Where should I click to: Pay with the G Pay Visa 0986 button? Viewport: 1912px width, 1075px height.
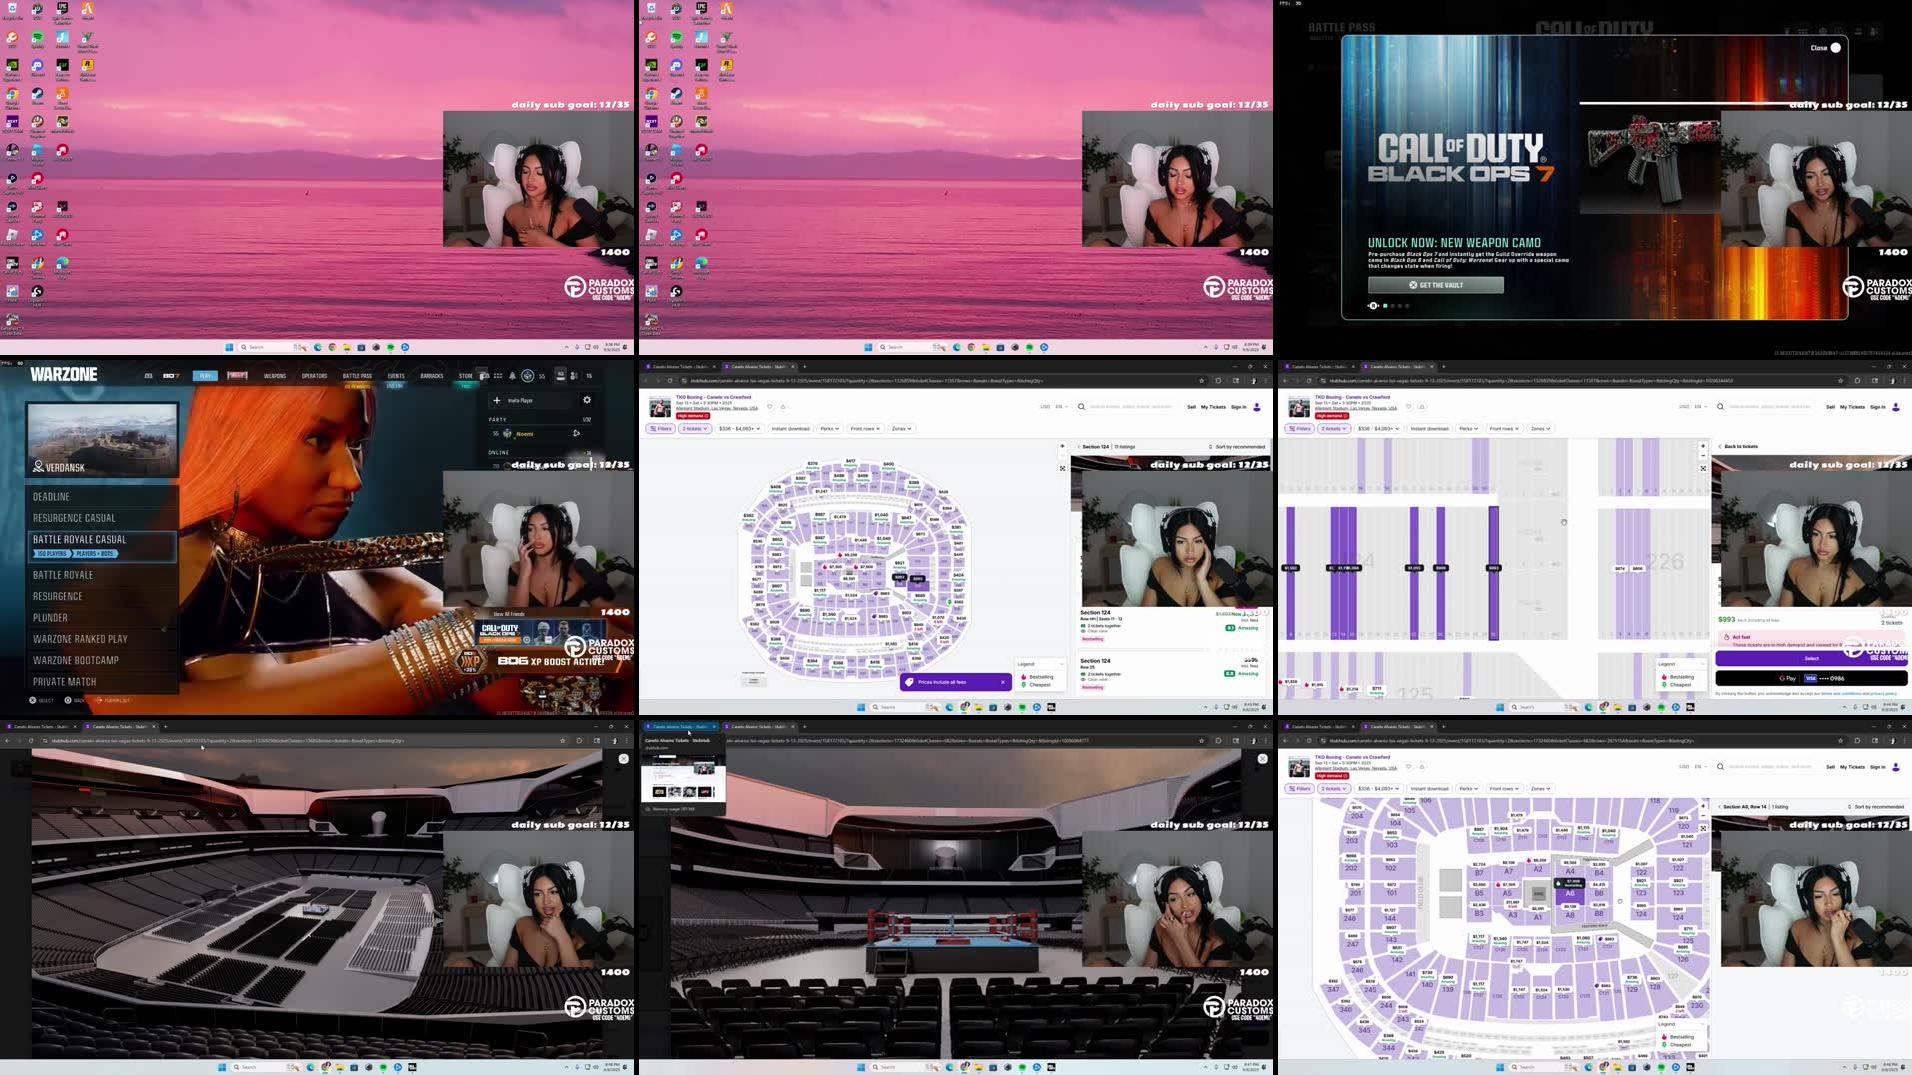click(1811, 678)
